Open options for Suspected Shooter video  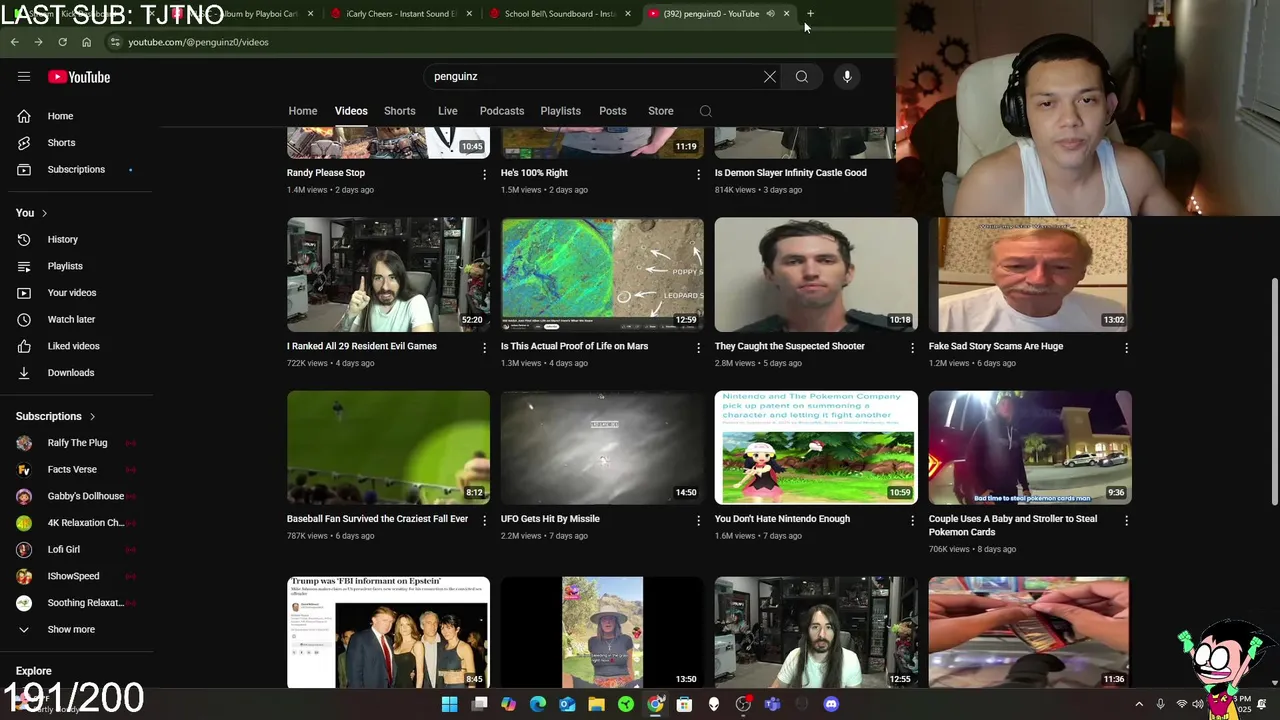pos(912,347)
